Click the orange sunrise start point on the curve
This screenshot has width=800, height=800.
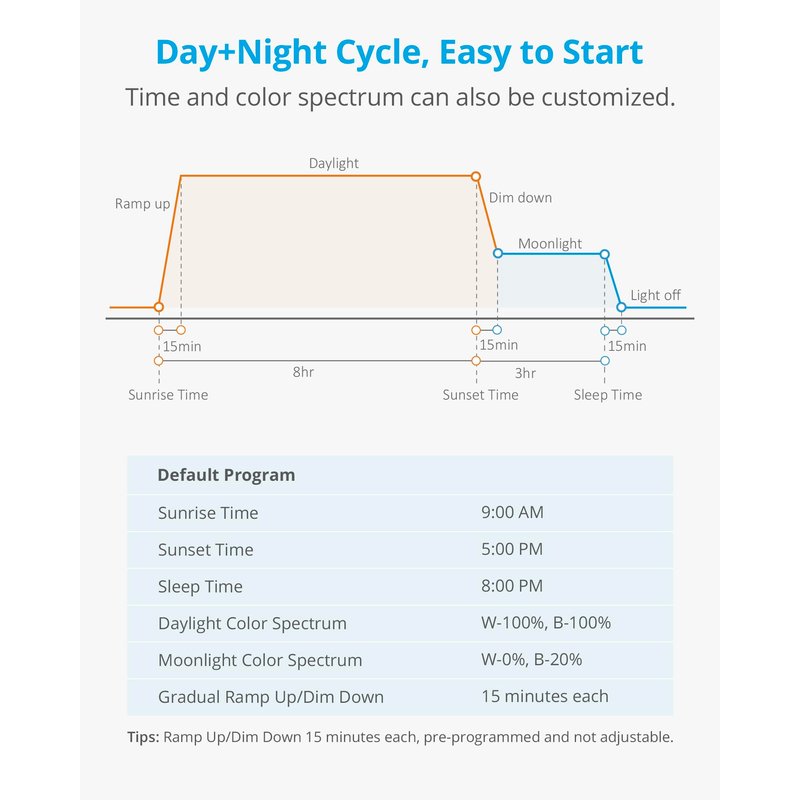coord(158,307)
